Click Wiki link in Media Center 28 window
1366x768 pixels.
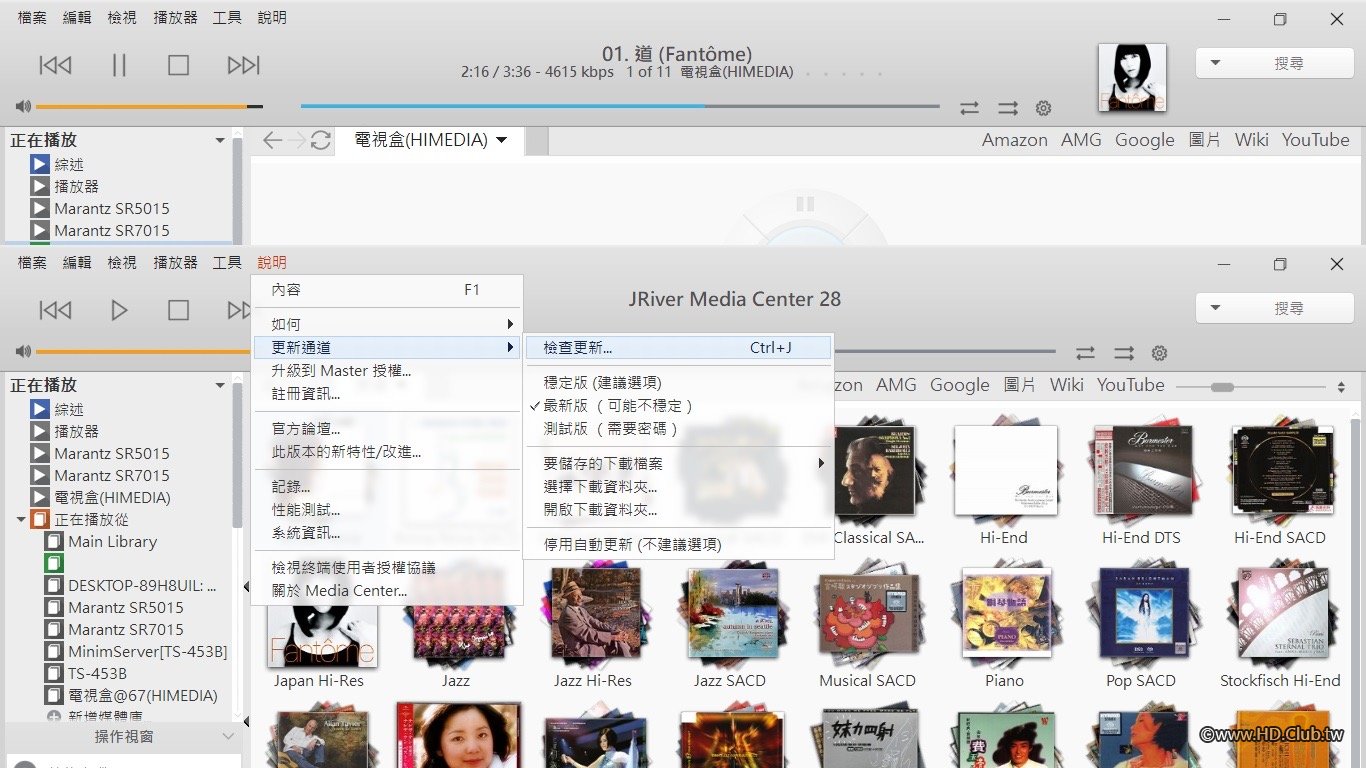[x=1066, y=385]
